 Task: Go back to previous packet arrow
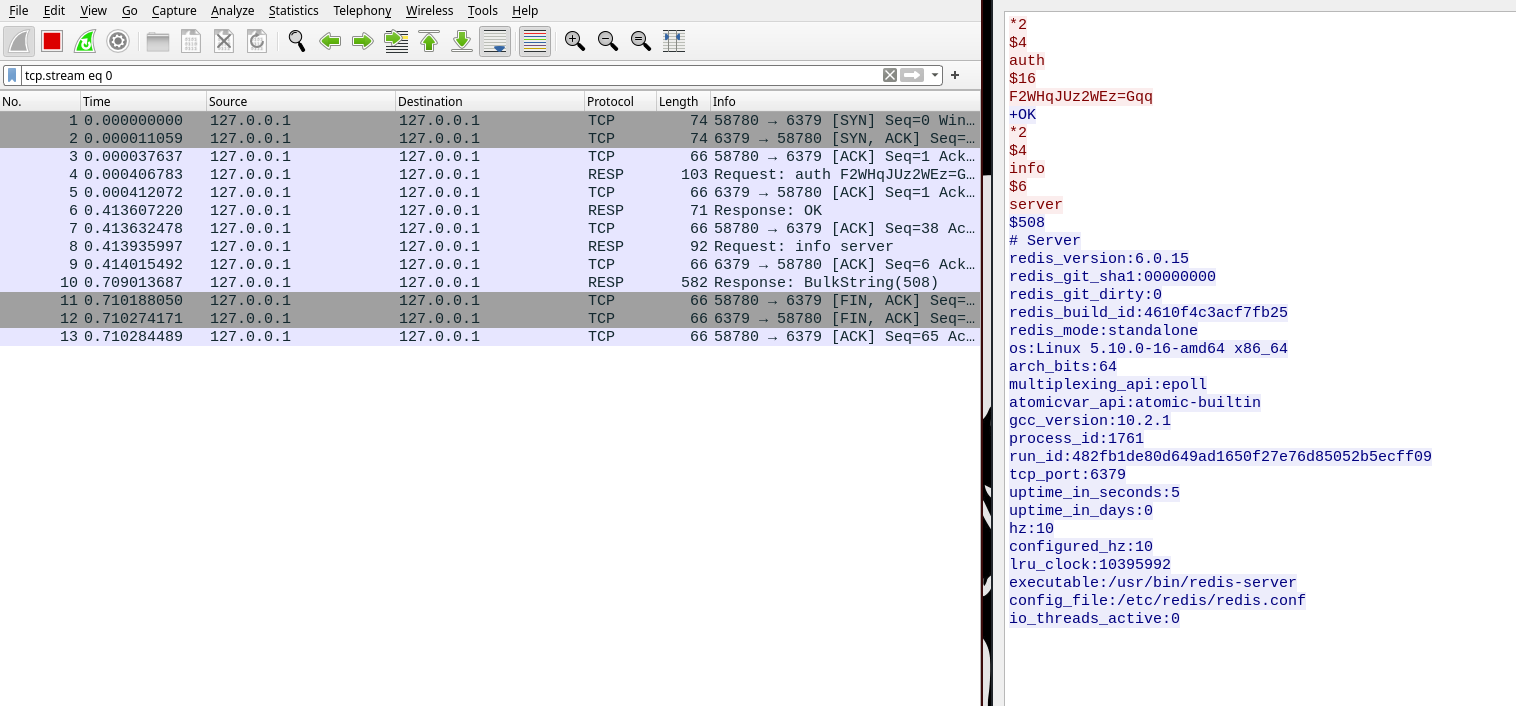[330, 41]
